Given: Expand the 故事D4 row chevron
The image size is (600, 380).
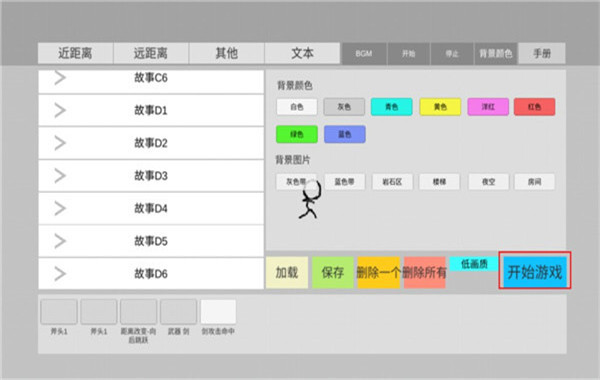Looking at the screenshot, I should tap(60, 209).
